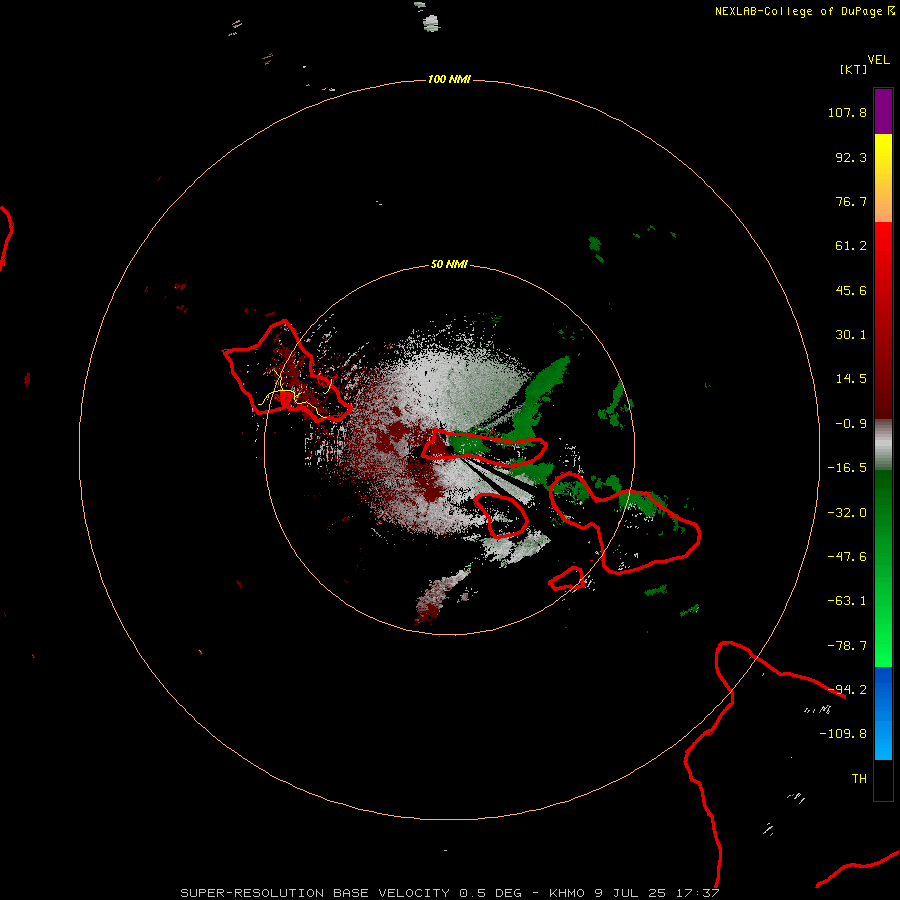
Task: Click the 50 NMI range ring label
Action: 449,264
